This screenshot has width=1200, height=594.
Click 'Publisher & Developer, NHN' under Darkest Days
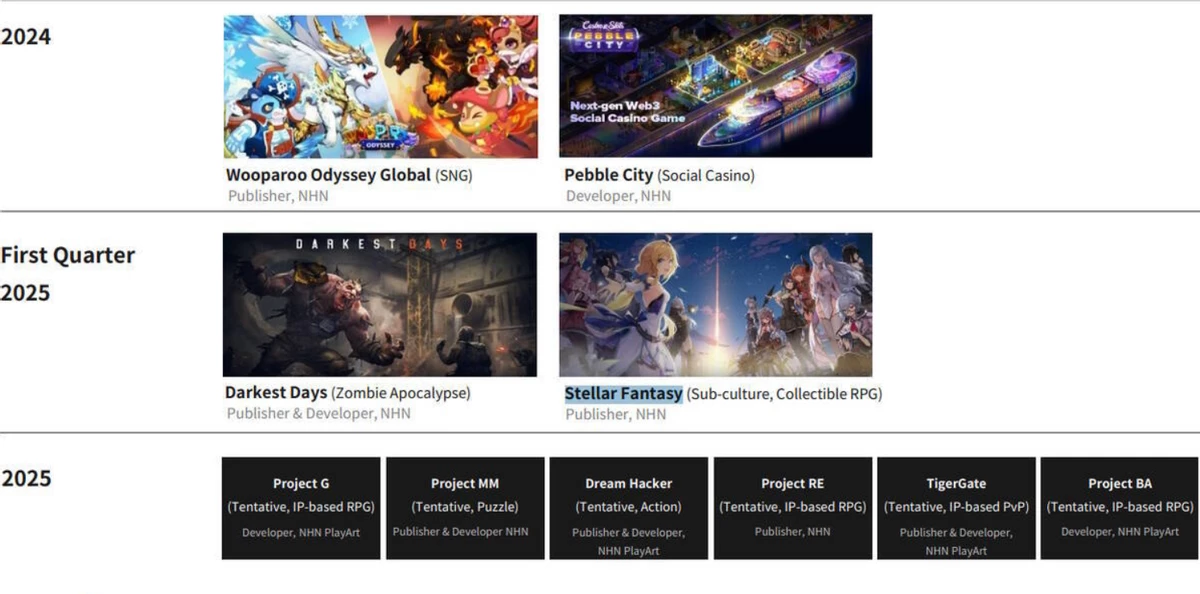(319, 414)
